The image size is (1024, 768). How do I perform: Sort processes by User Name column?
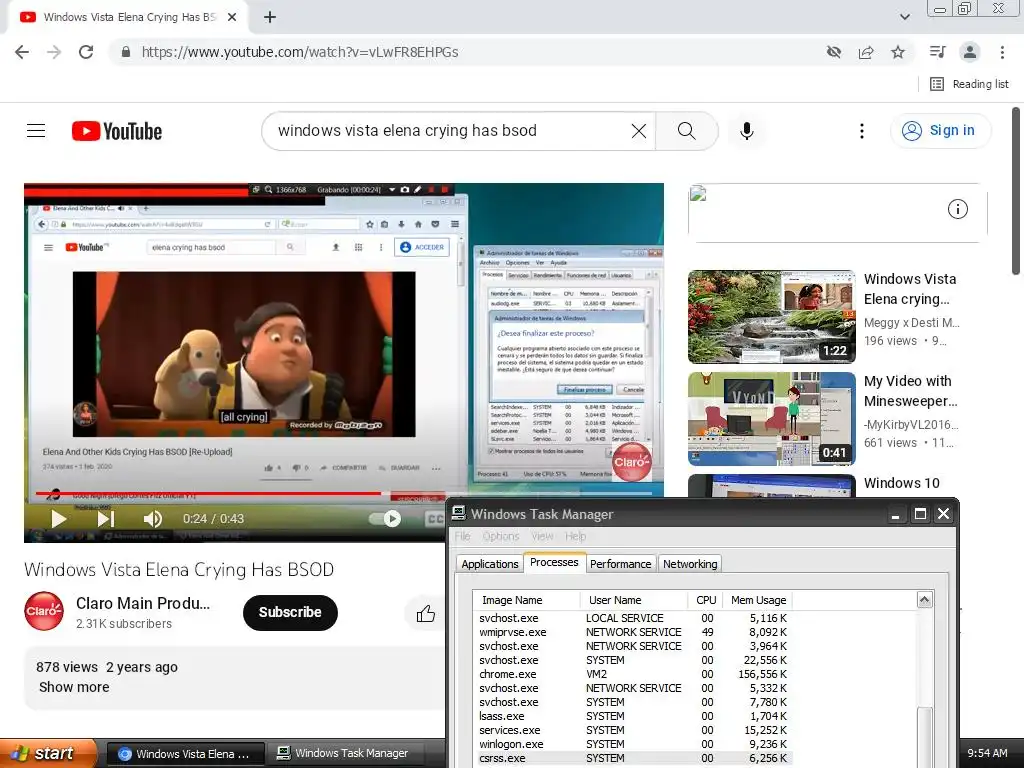click(x=633, y=600)
